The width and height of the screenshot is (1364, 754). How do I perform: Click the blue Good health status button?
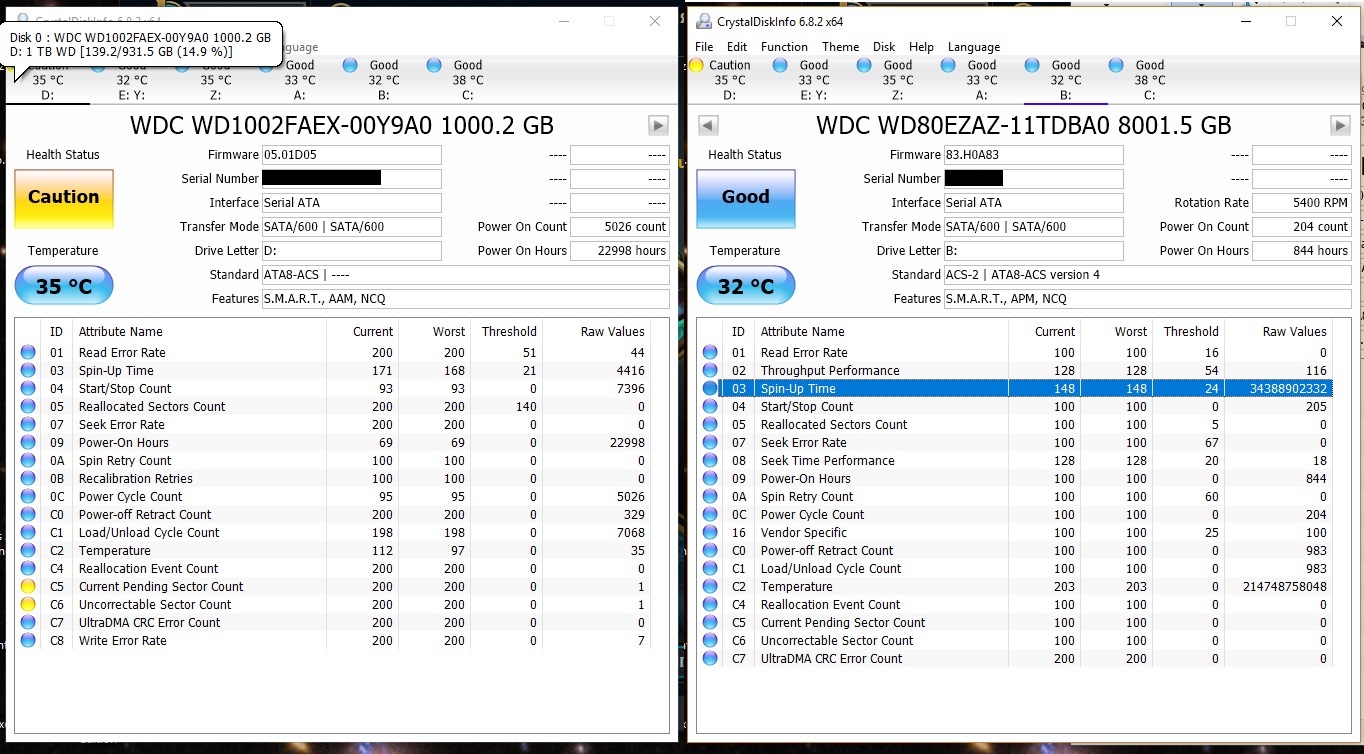click(746, 198)
